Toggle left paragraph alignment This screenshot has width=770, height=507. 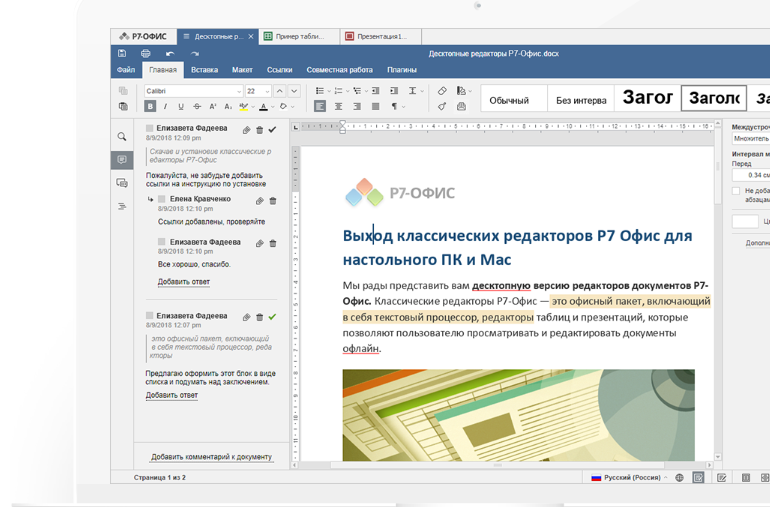(x=320, y=106)
